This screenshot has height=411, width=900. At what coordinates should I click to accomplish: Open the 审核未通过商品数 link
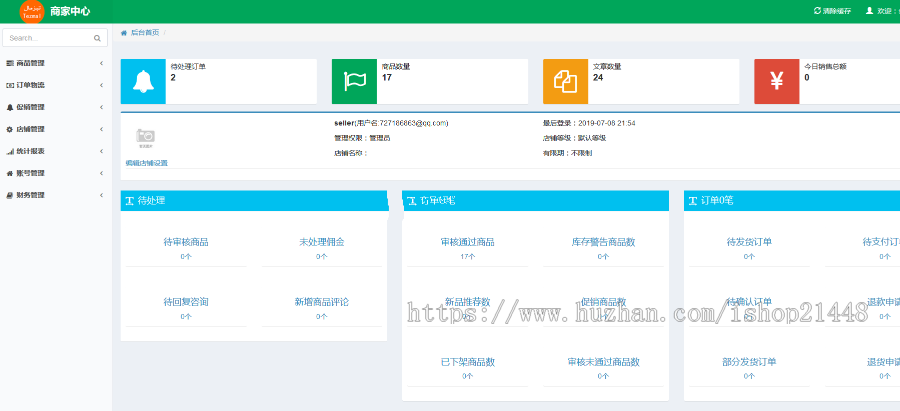pyautogui.click(x=603, y=362)
